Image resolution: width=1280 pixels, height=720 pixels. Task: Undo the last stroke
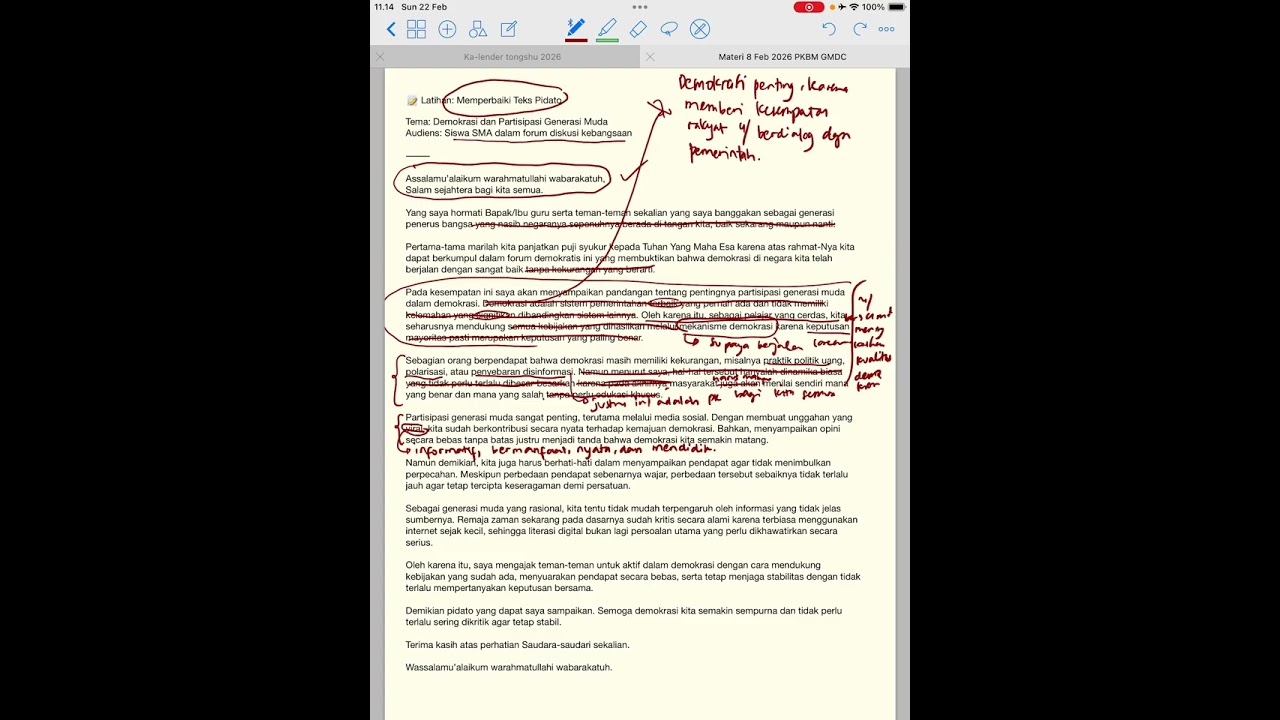click(829, 29)
